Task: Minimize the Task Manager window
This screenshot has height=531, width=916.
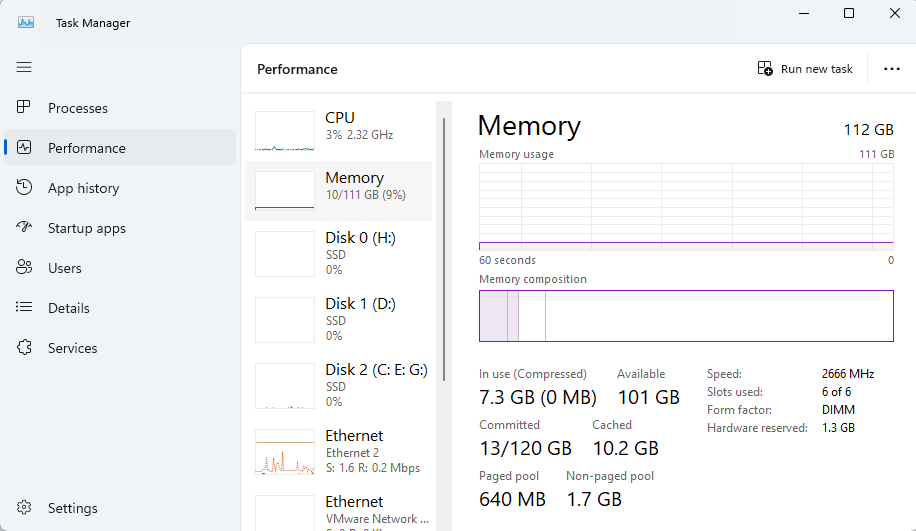Action: click(x=804, y=13)
